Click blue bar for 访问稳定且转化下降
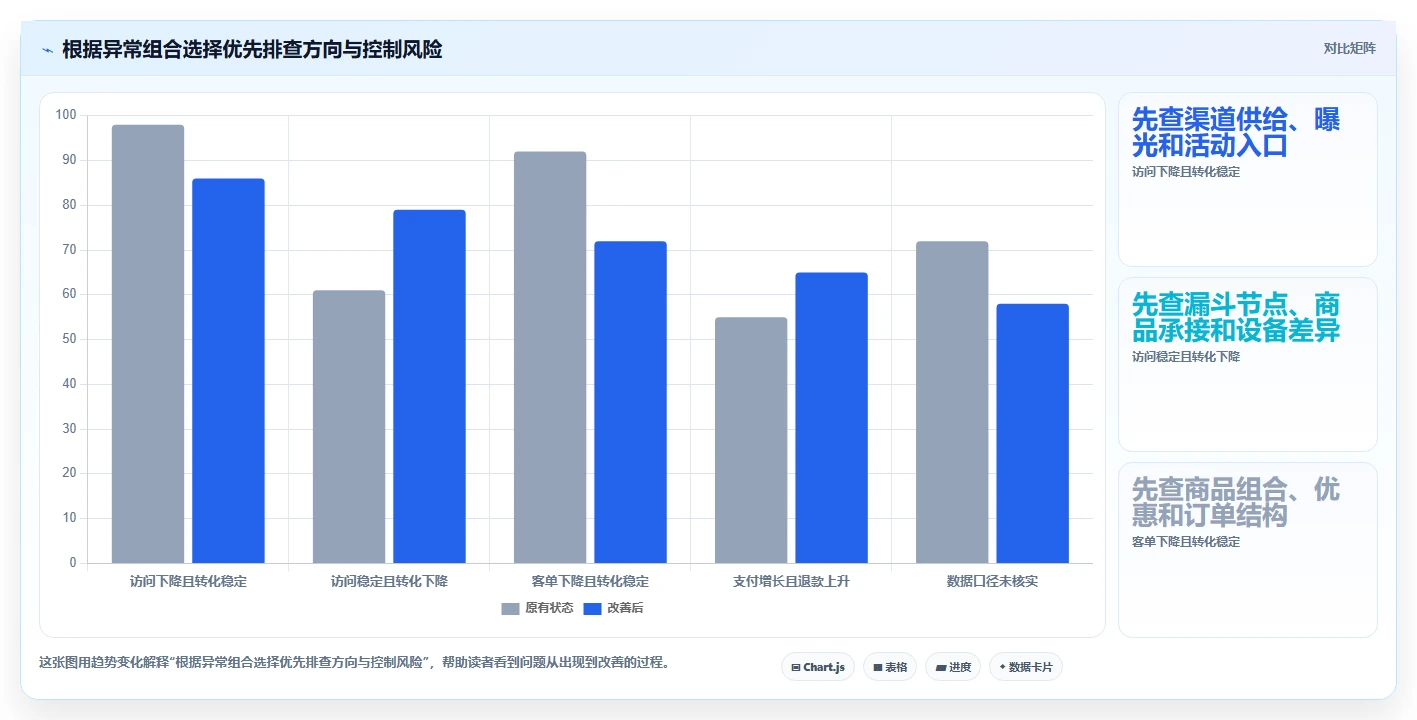This screenshot has width=1417, height=720. [x=429, y=386]
